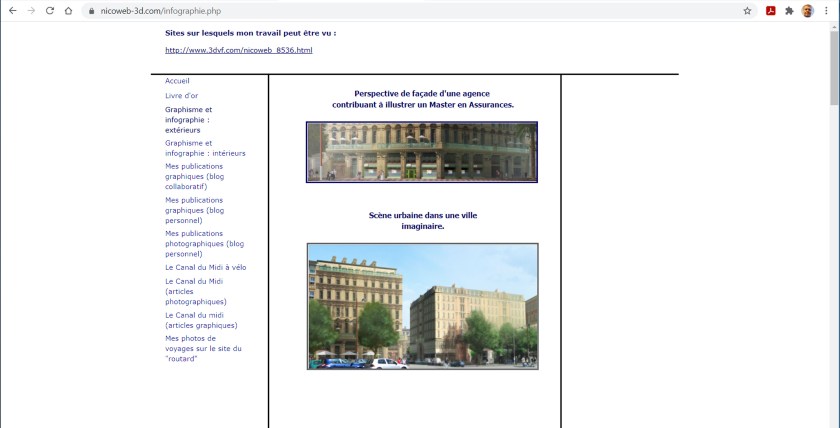Image resolution: width=840 pixels, height=428 pixels.
Task: Open the Chrome three-dot menu
Action: click(x=826, y=11)
